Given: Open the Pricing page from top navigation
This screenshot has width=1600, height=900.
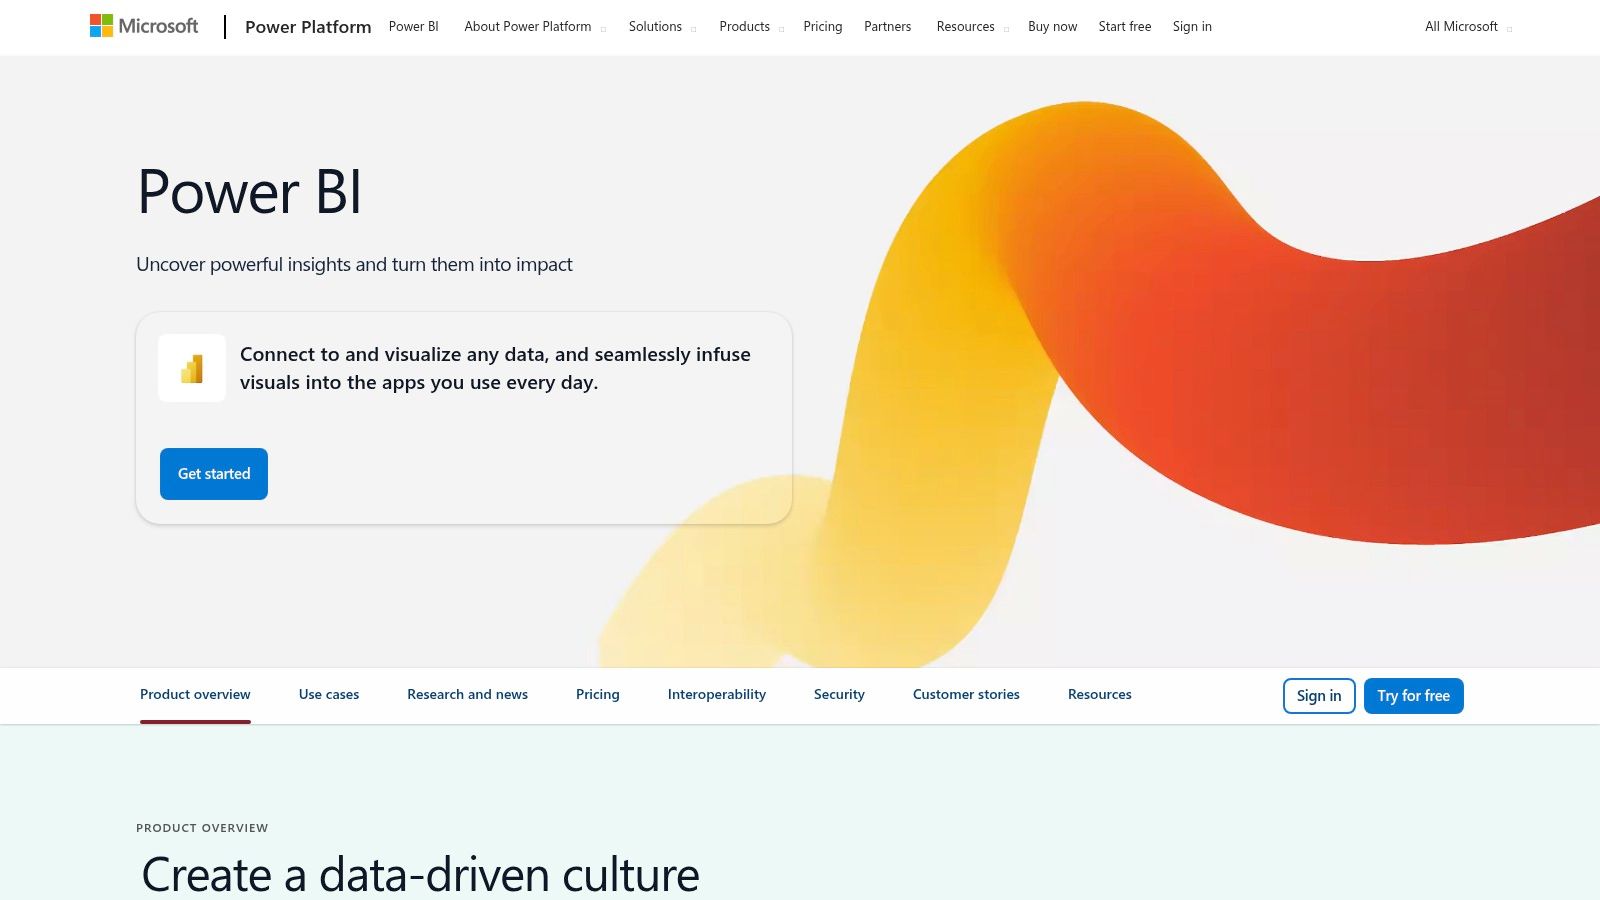Looking at the screenshot, I should (822, 27).
